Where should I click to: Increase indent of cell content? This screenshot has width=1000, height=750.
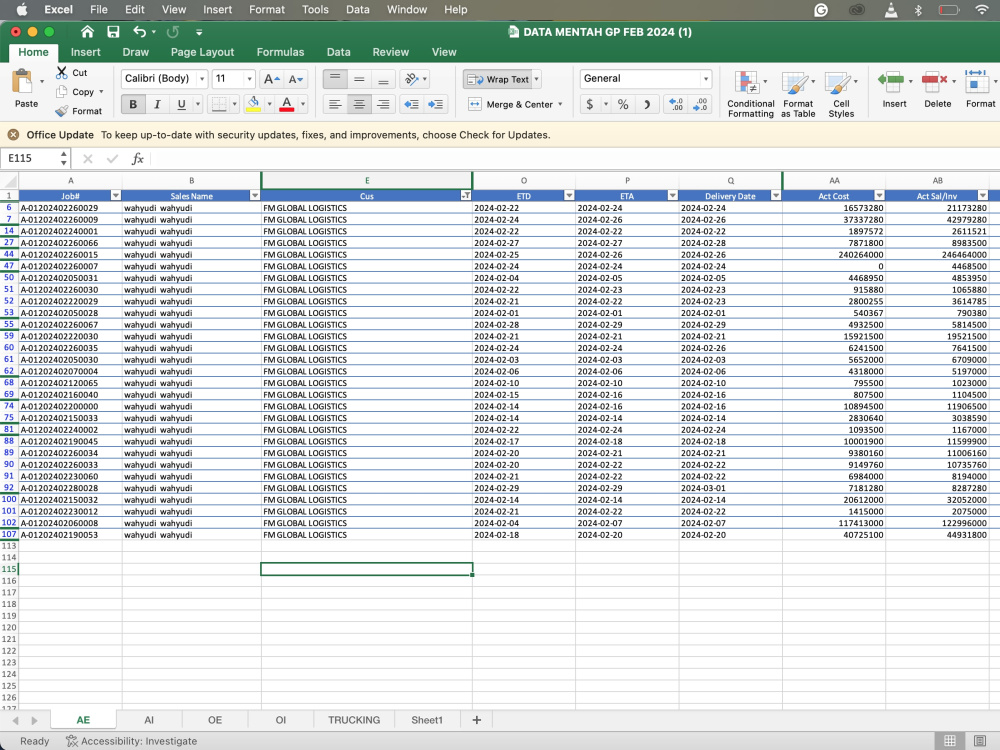click(x=436, y=104)
